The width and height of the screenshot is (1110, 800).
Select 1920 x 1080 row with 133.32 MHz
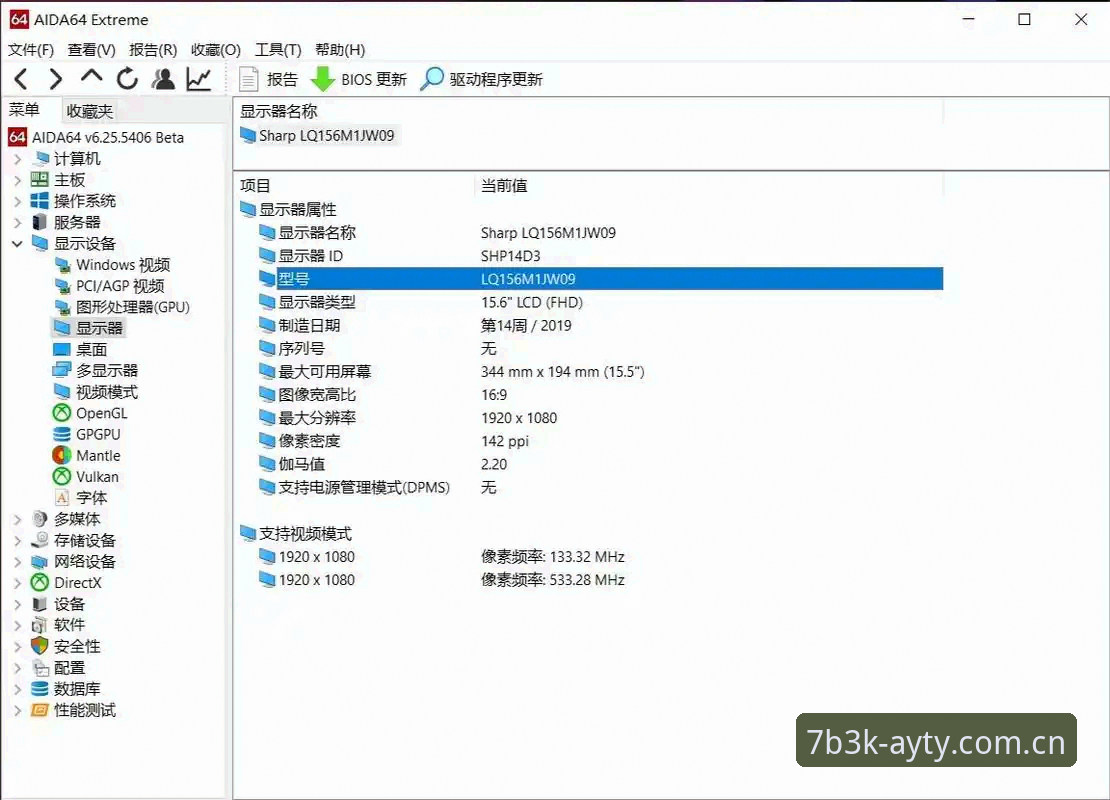pos(600,556)
